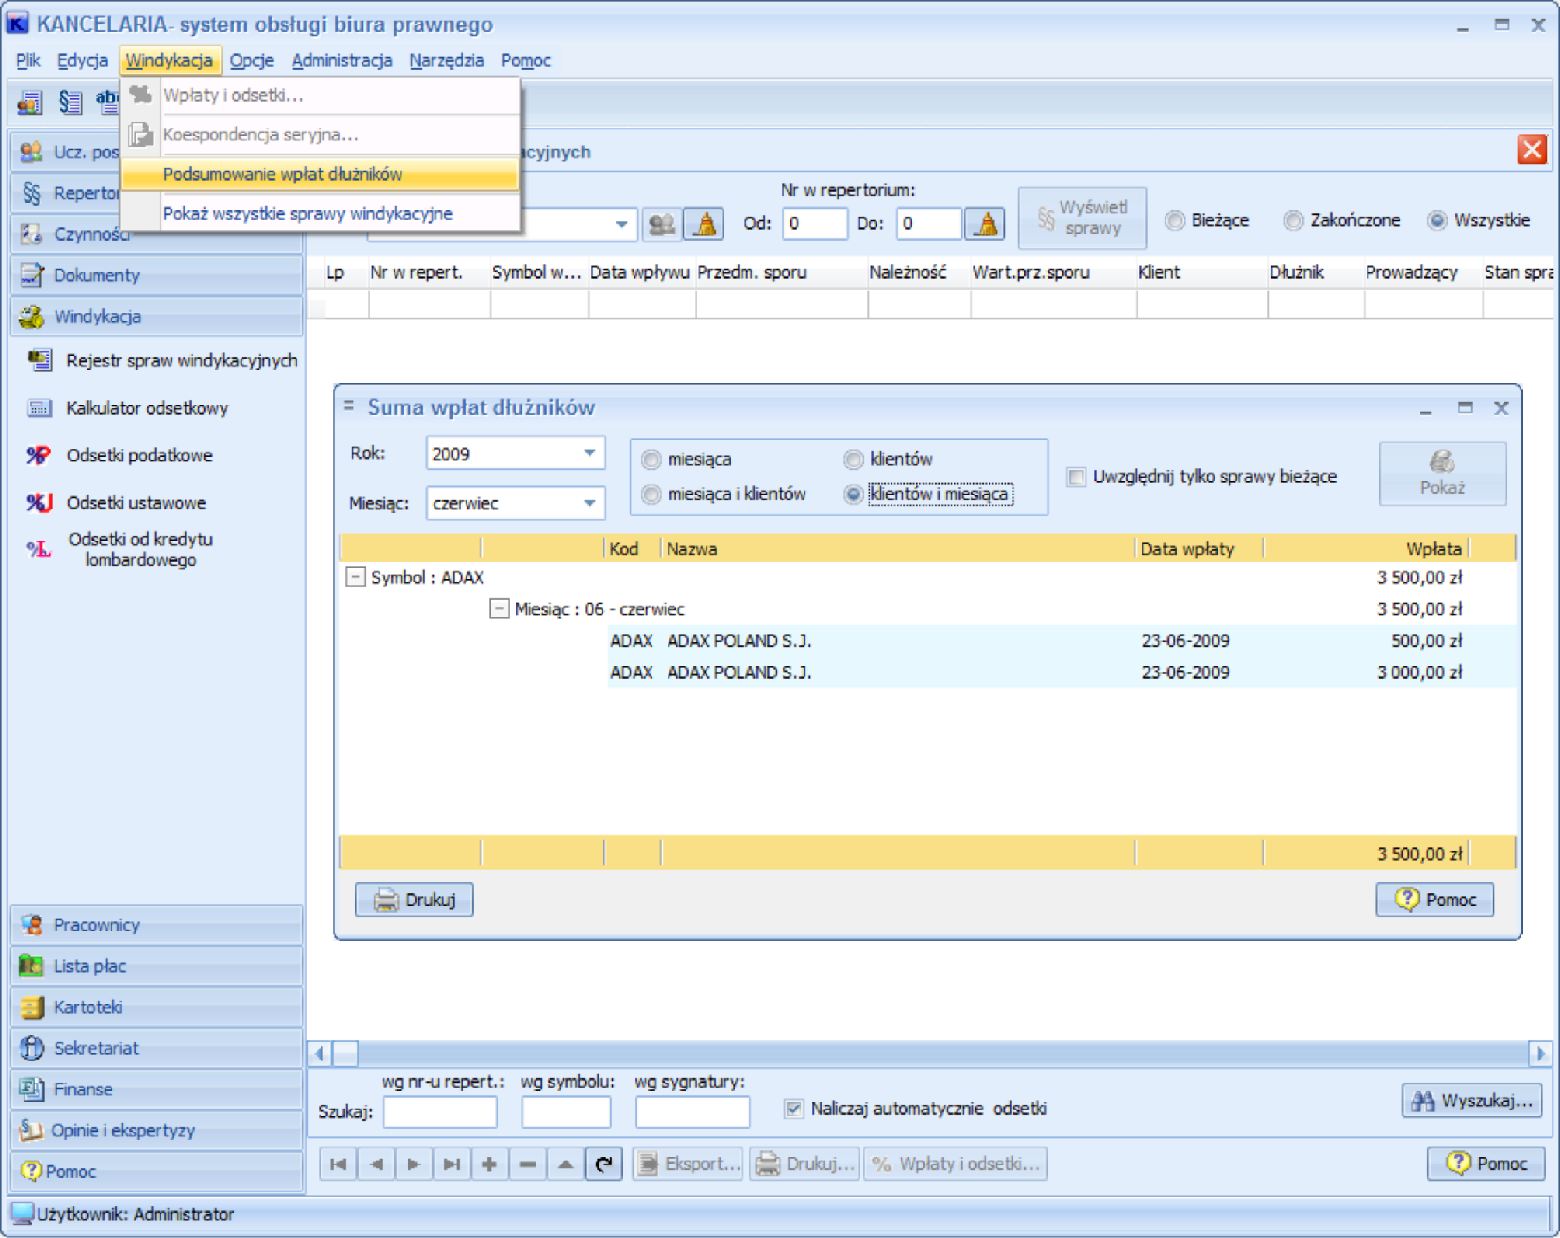Open the Edycja menu
This screenshot has height=1238, width=1560.
click(x=82, y=60)
